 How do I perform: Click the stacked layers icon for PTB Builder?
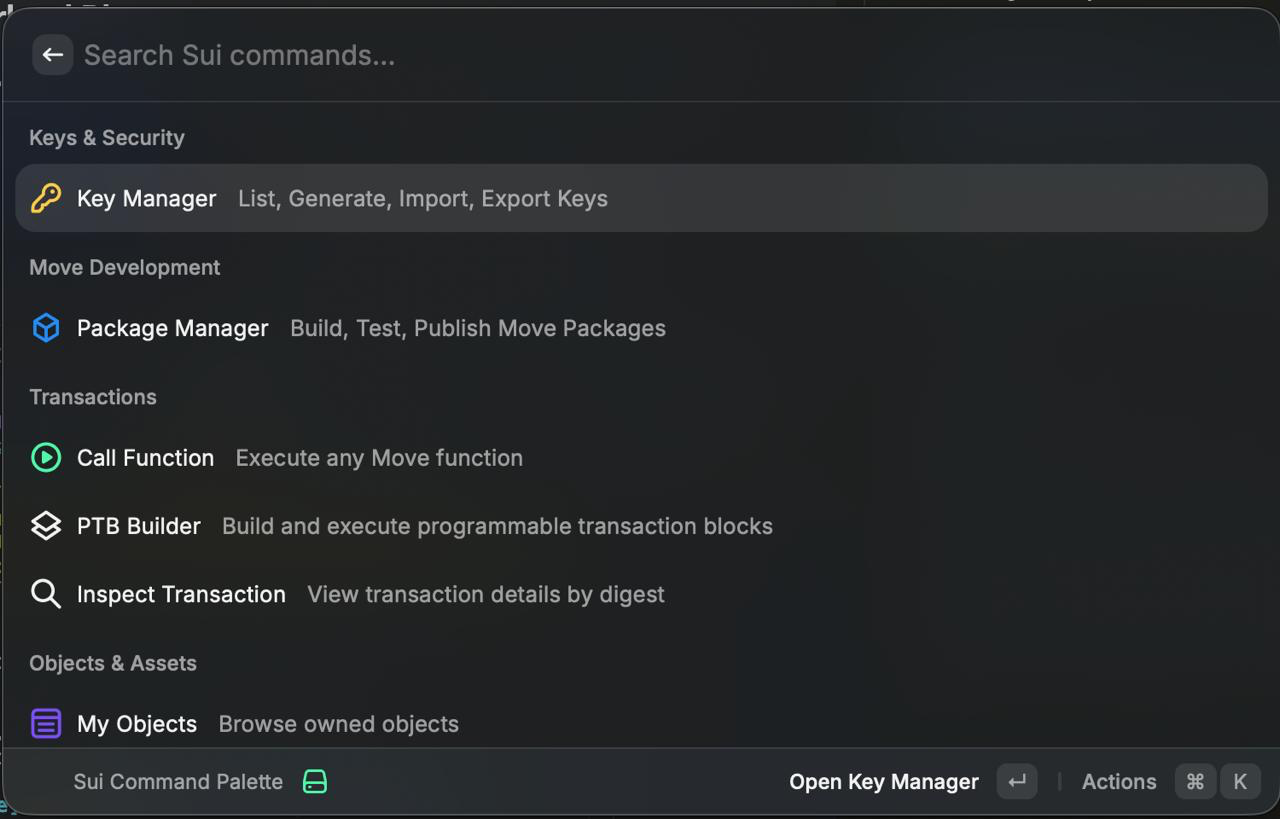click(46, 525)
